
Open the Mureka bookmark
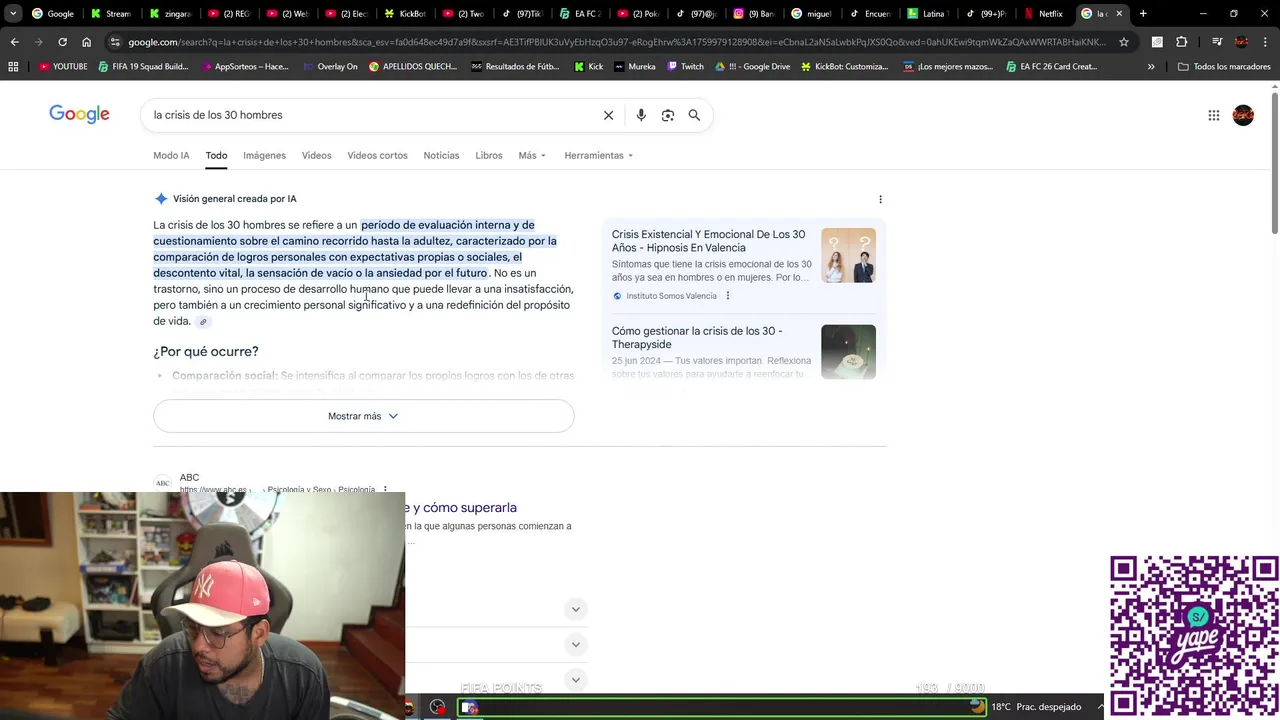click(x=635, y=66)
